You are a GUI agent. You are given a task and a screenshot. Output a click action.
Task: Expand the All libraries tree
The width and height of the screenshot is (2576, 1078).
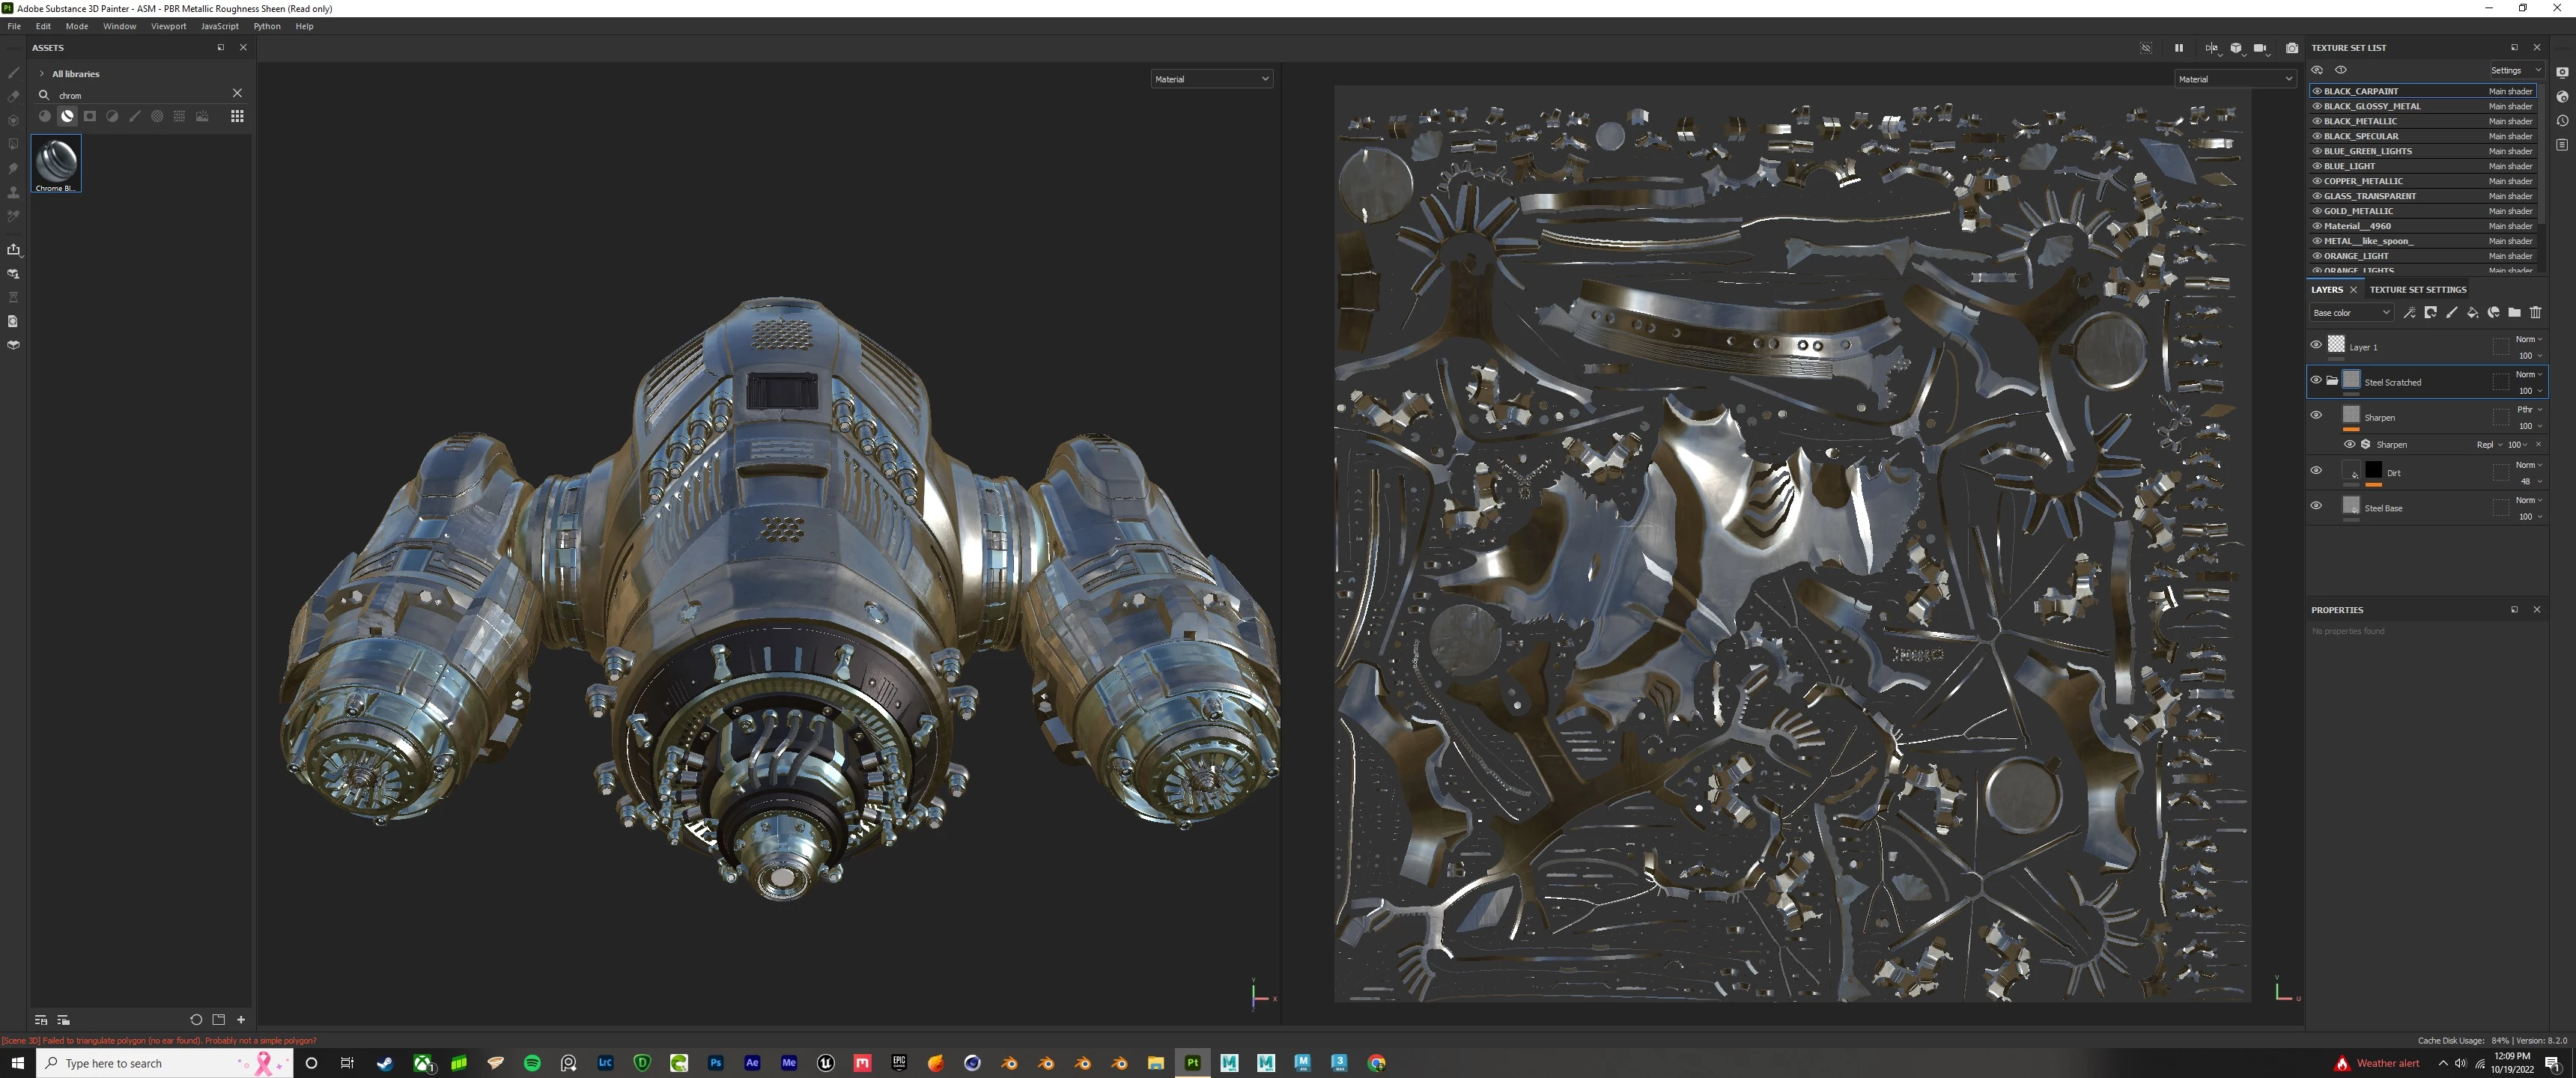(42, 74)
